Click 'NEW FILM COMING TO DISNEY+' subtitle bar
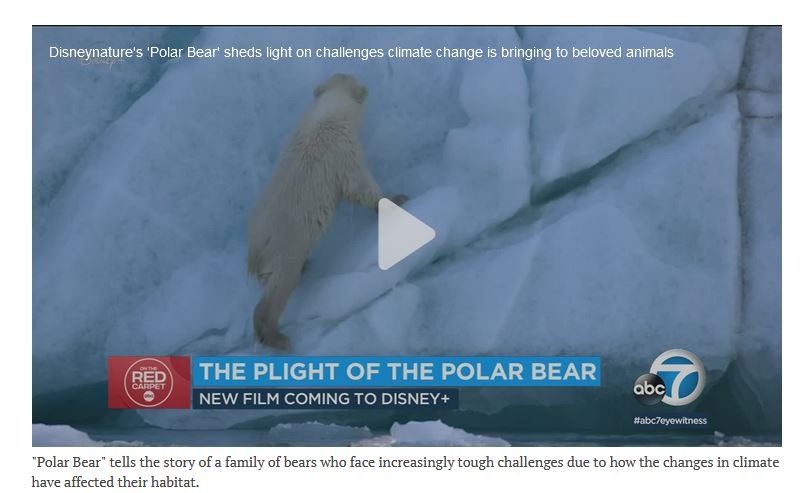 coord(325,399)
